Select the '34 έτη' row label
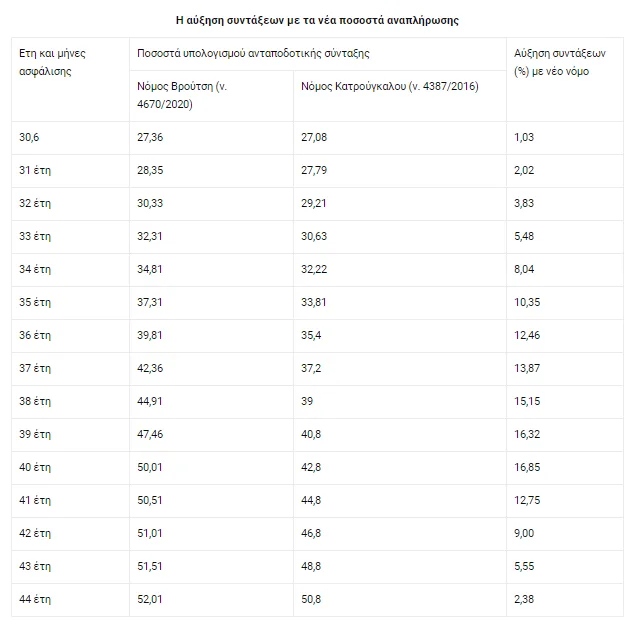This screenshot has width=632, height=629. (35, 268)
